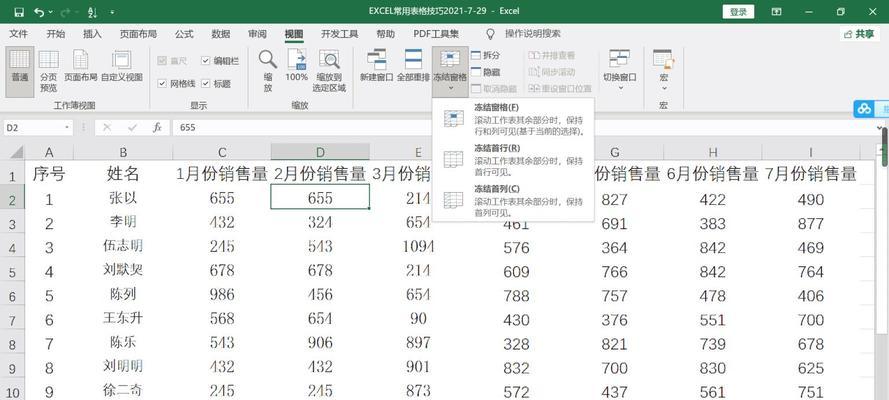Click the Save icon in title bar
The width and height of the screenshot is (889, 400).
click(x=19, y=12)
